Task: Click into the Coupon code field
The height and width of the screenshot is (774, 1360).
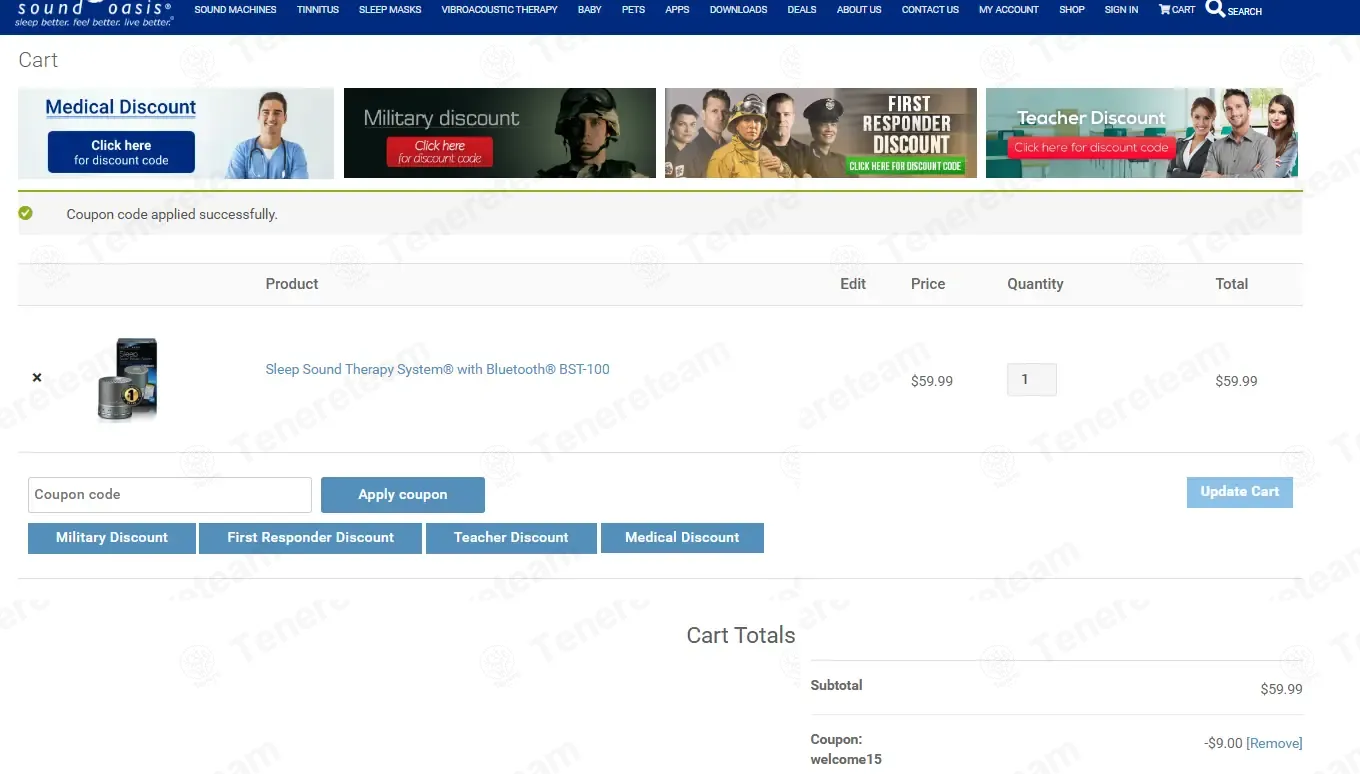Action: tap(170, 495)
